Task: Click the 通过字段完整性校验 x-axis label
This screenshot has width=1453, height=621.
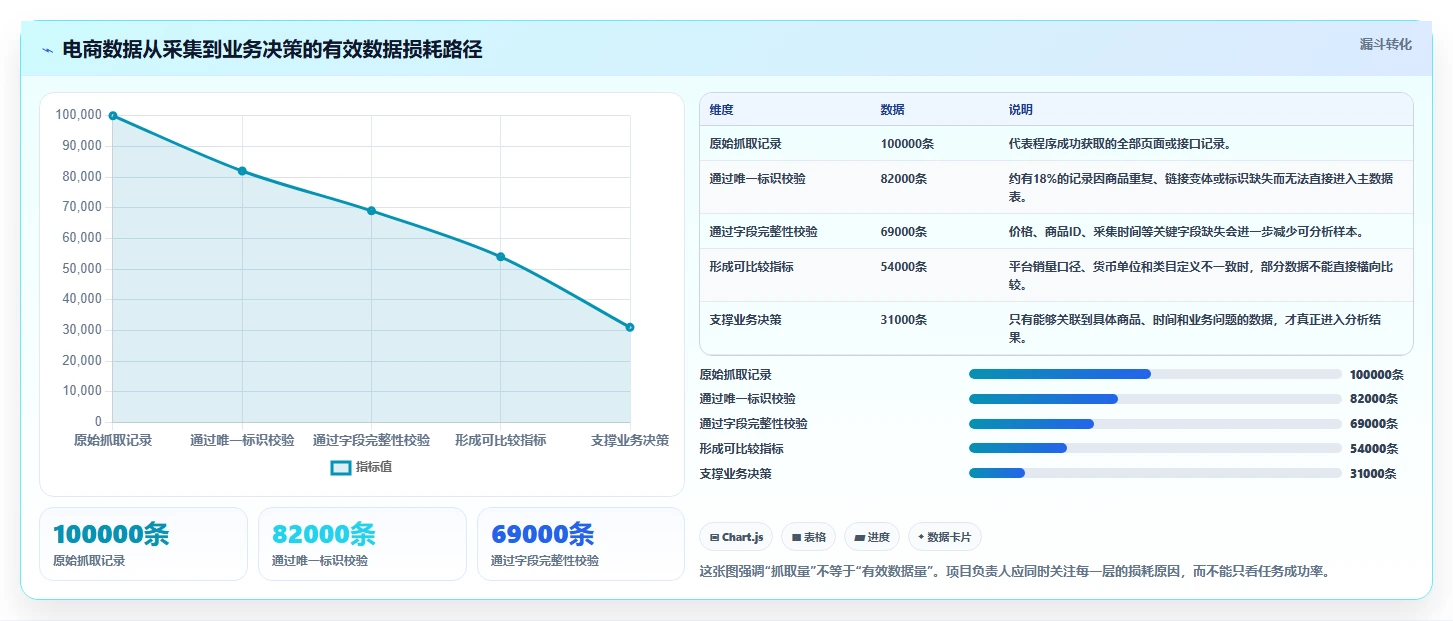Action: pos(371,440)
